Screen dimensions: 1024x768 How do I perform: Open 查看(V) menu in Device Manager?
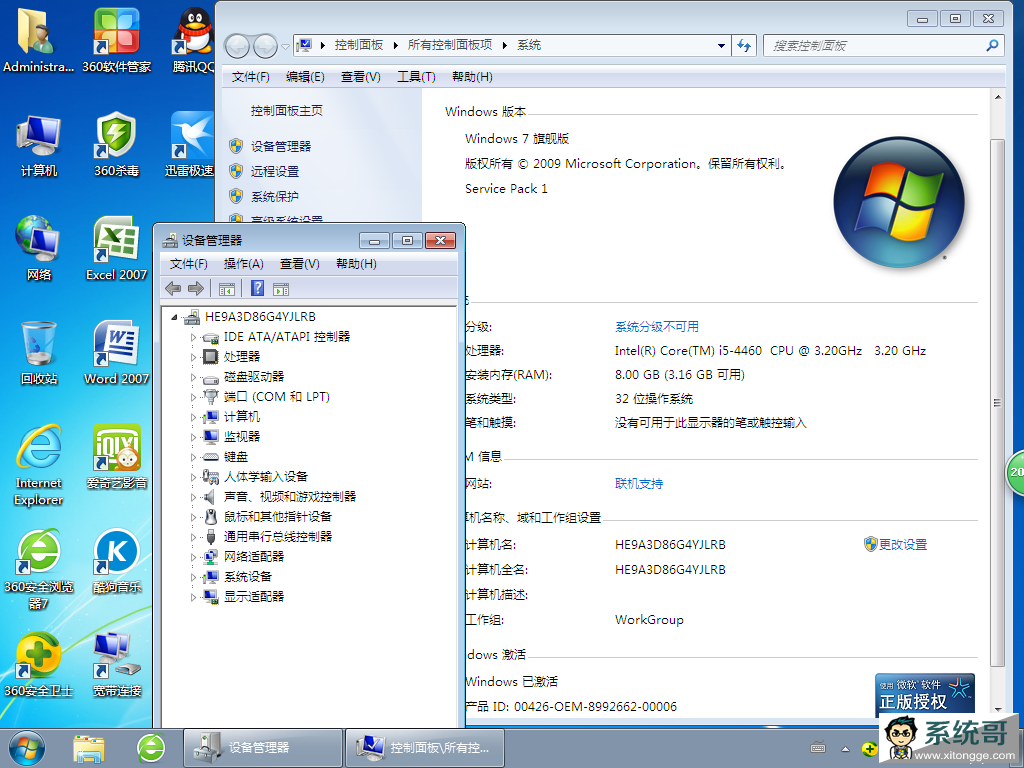[300, 264]
